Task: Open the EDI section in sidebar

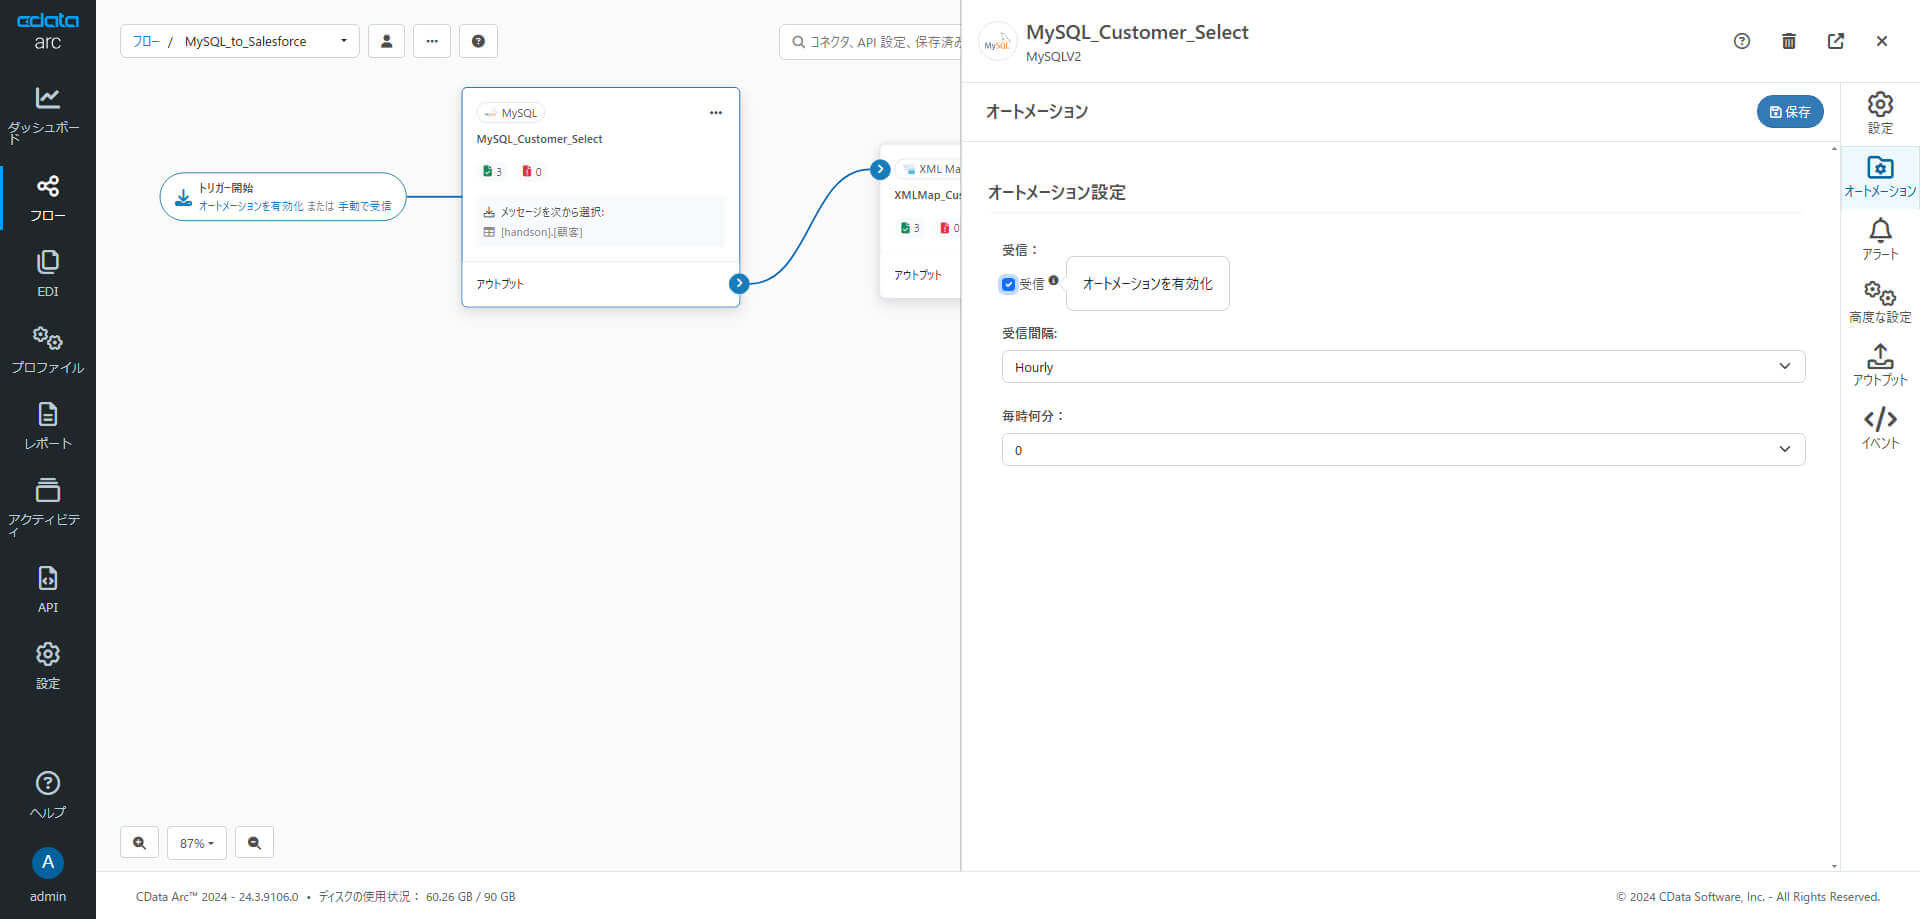Action: [x=47, y=274]
